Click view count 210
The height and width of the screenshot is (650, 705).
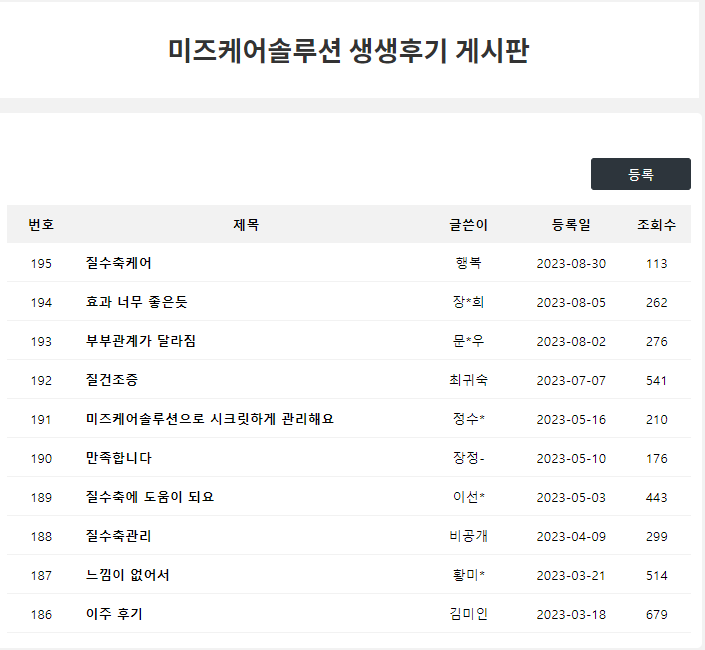point(656,420)
